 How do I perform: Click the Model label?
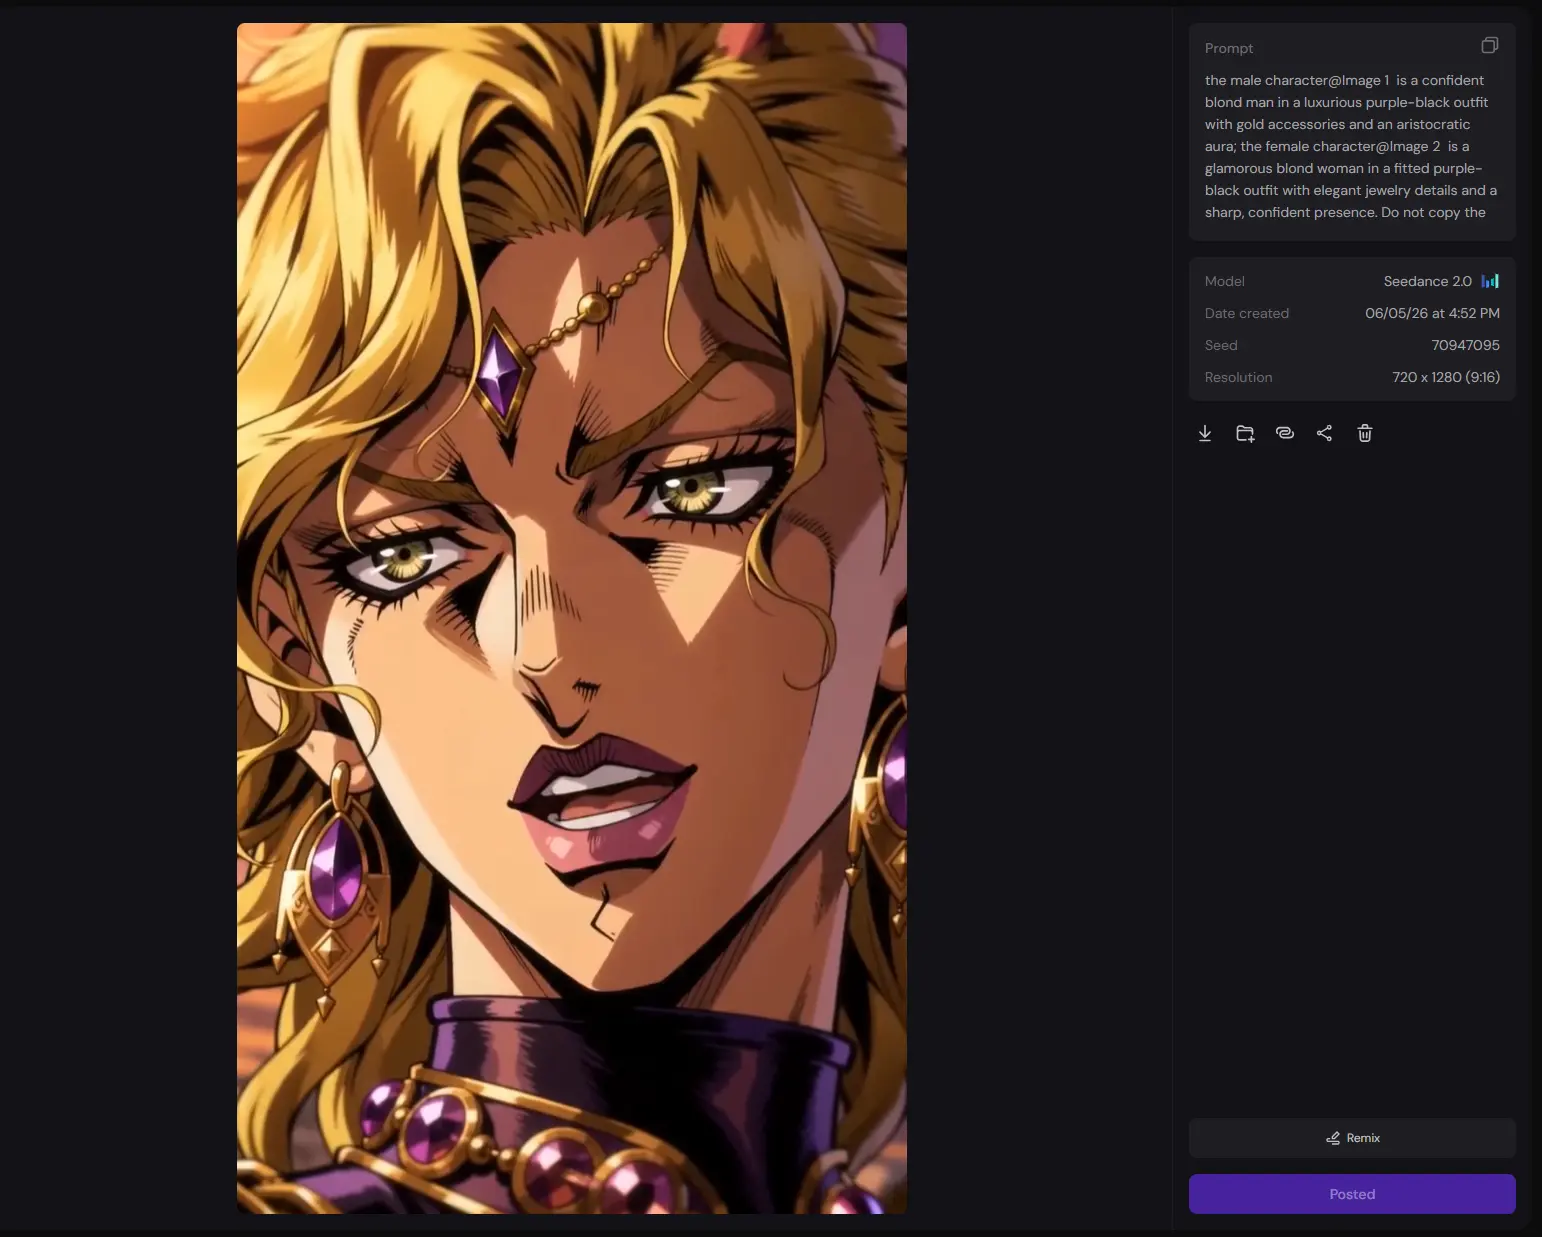(1224, 281)
